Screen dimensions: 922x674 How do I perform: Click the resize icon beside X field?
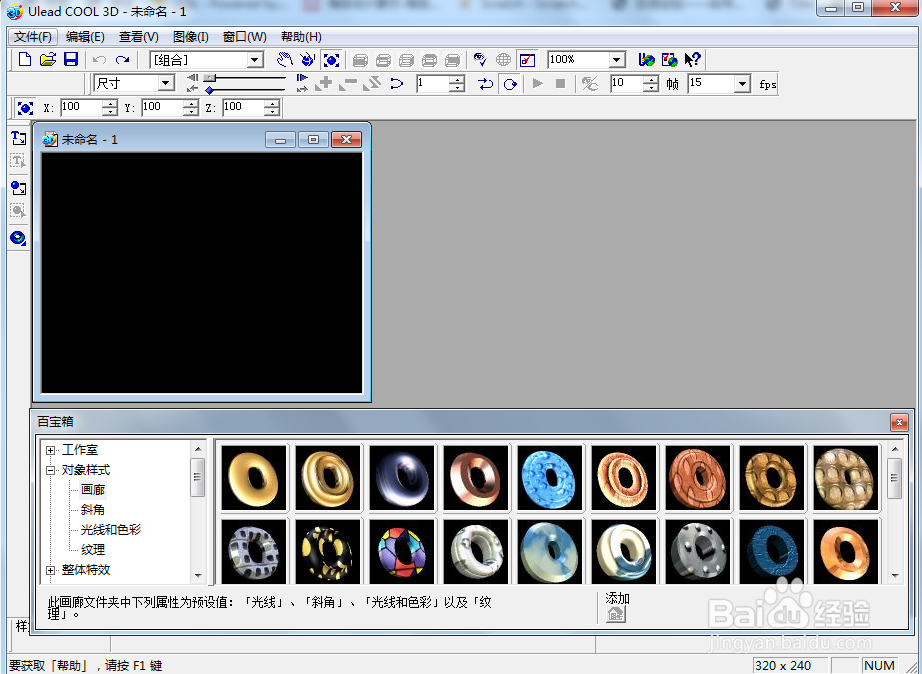coord(25,108)
